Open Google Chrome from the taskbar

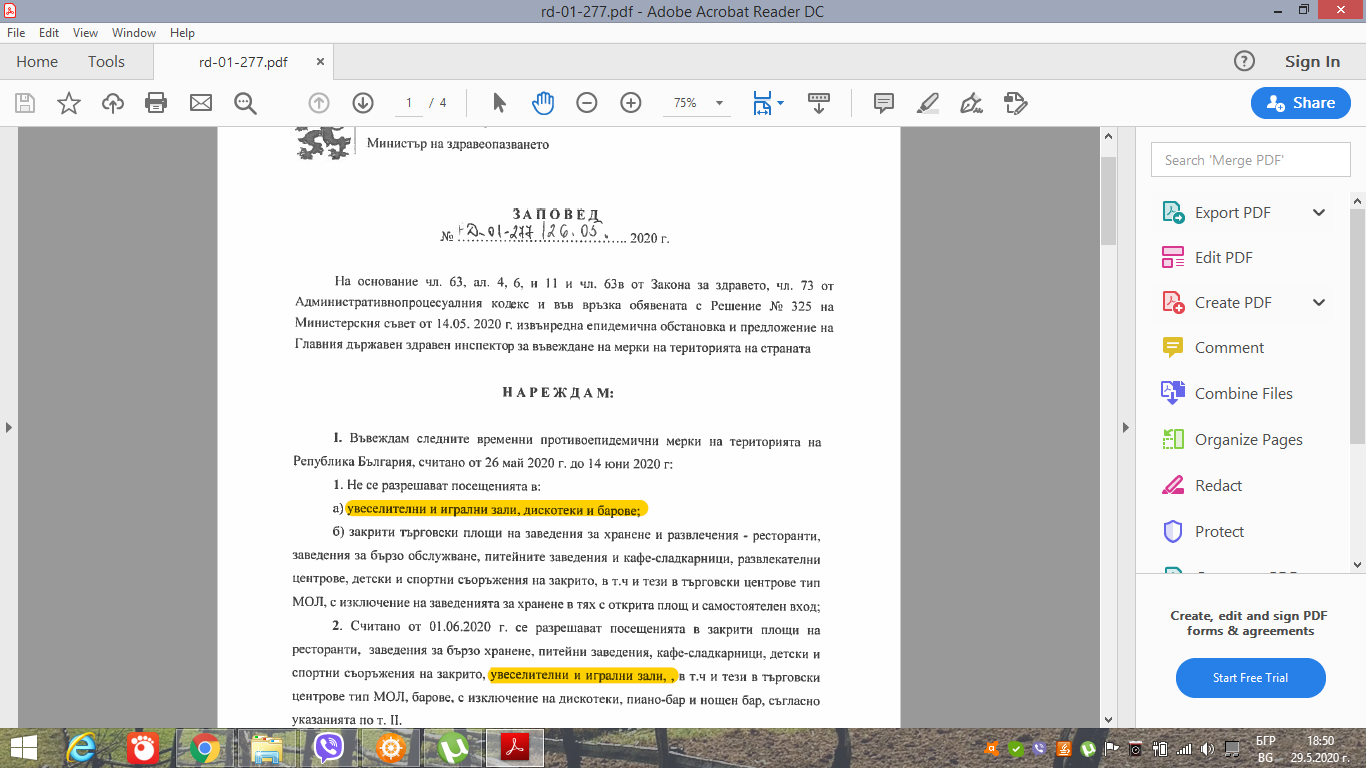(x=206, y=747)
